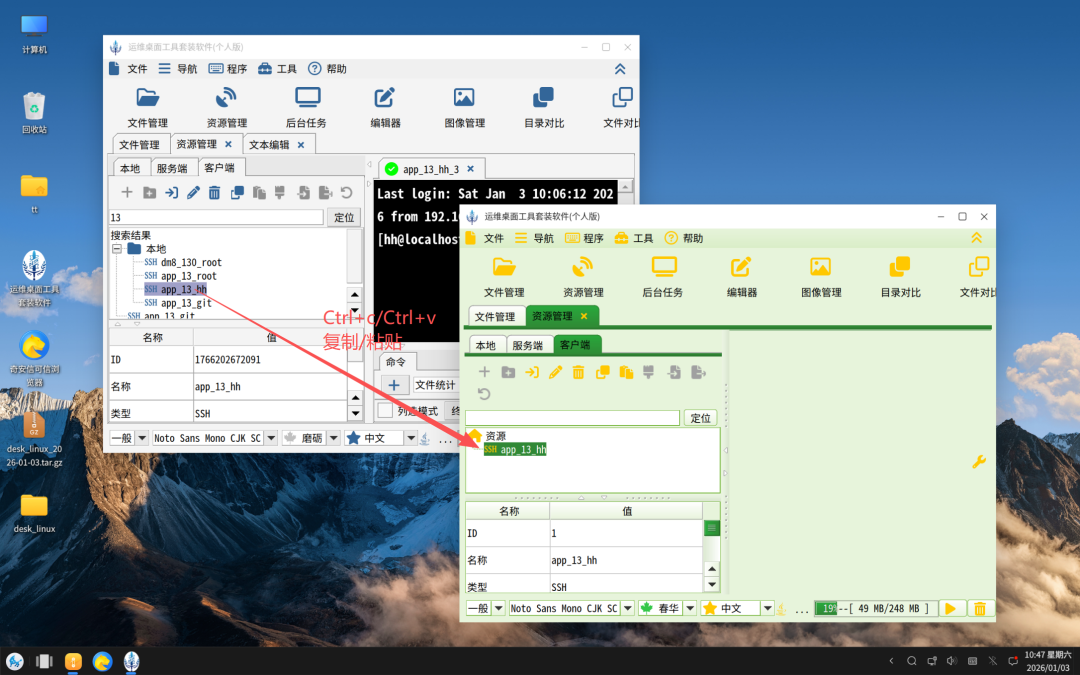Open 文件 menu in green front window
Screen dimensions: 1080x675
[486, 238]
